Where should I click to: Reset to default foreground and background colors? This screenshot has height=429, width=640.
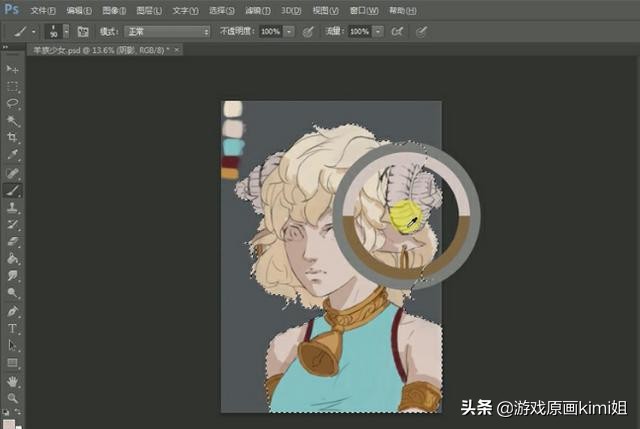[x=5, y=412]
